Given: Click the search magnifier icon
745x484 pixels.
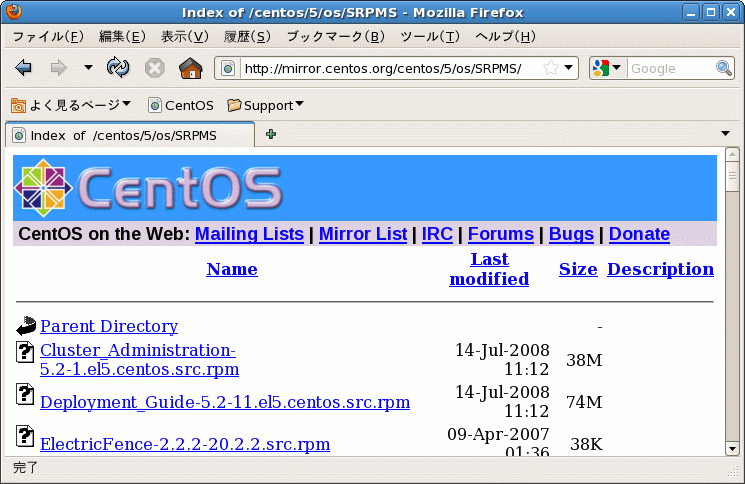Looking at the screenshot, I should pos(724,68).
